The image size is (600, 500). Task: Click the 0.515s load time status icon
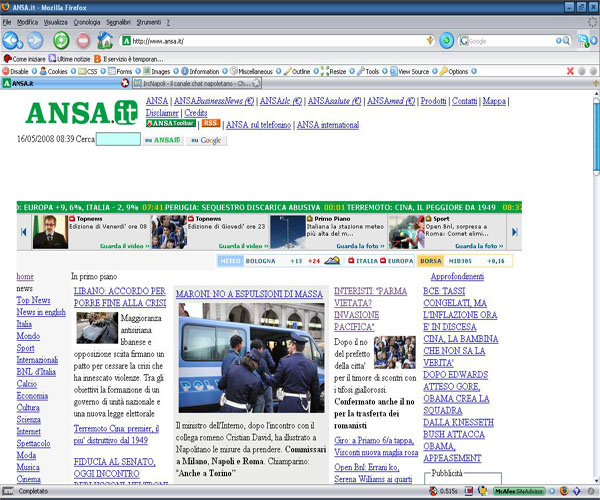click(443, 491)
